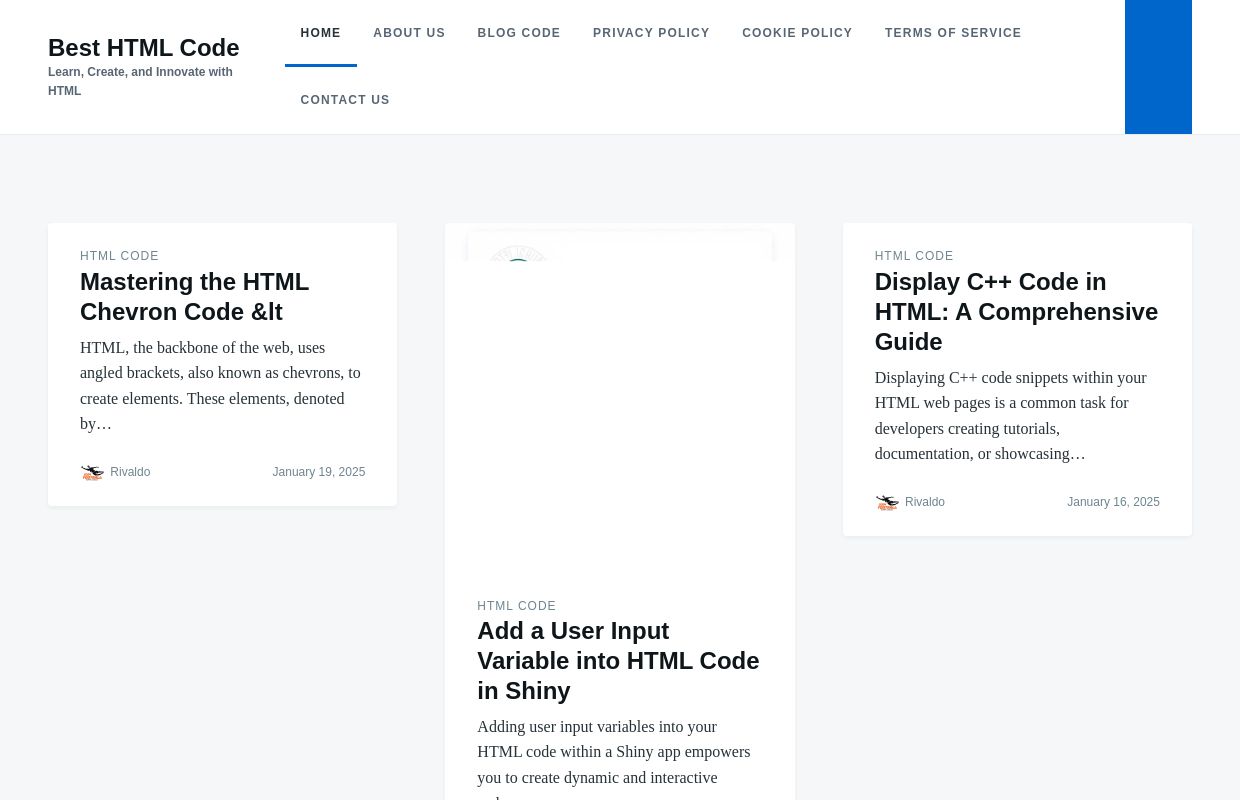Click the January 19, 2025 date link
The image size is (1240, 800).
(319, 472)
